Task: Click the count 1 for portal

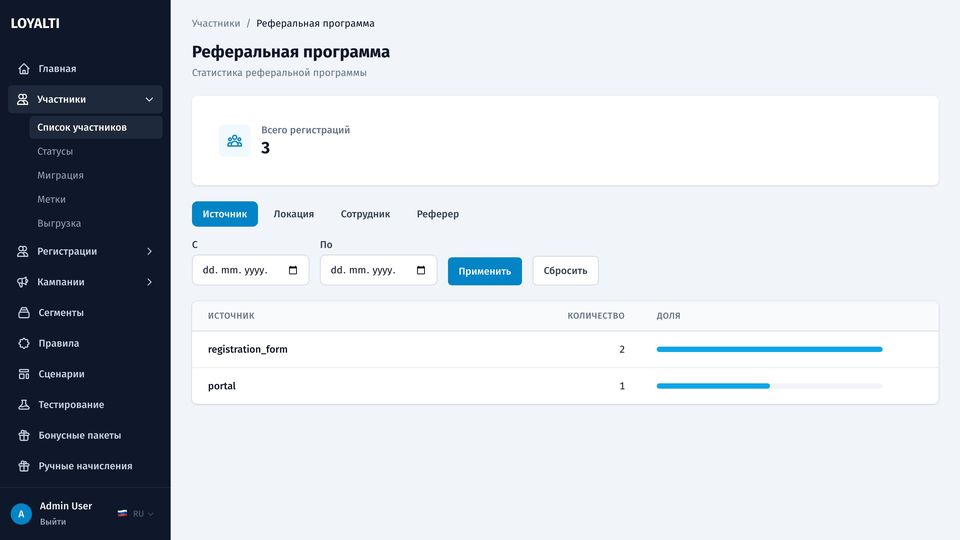Action: [622, 386]
